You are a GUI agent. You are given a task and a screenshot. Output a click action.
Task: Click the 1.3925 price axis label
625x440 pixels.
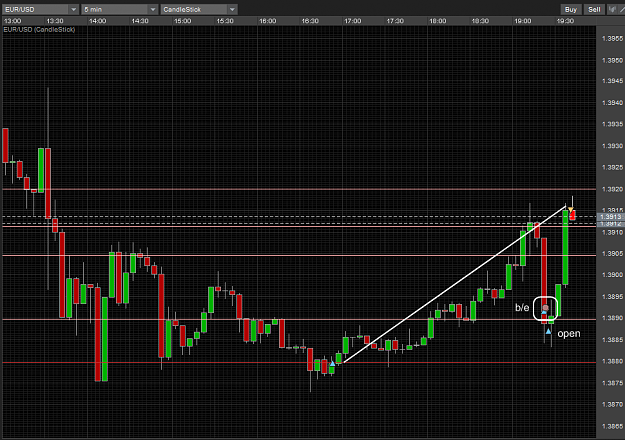[x=612, y=167]
